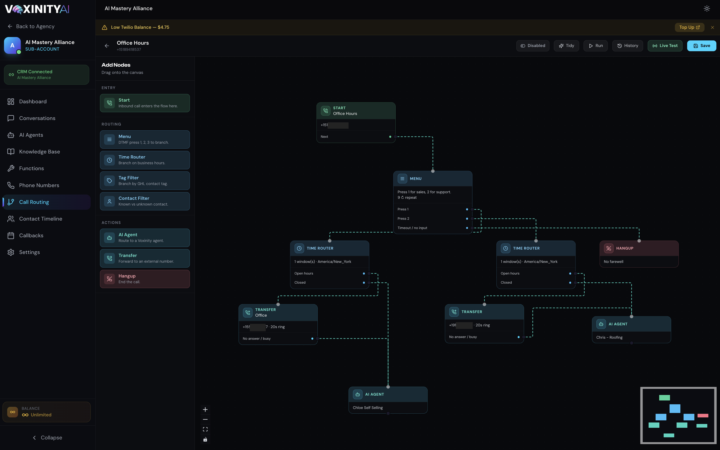Click the Balance Unlimited card
Viewport: 720px width, 450px height.
pyautogui.click(x=46, y=412)
